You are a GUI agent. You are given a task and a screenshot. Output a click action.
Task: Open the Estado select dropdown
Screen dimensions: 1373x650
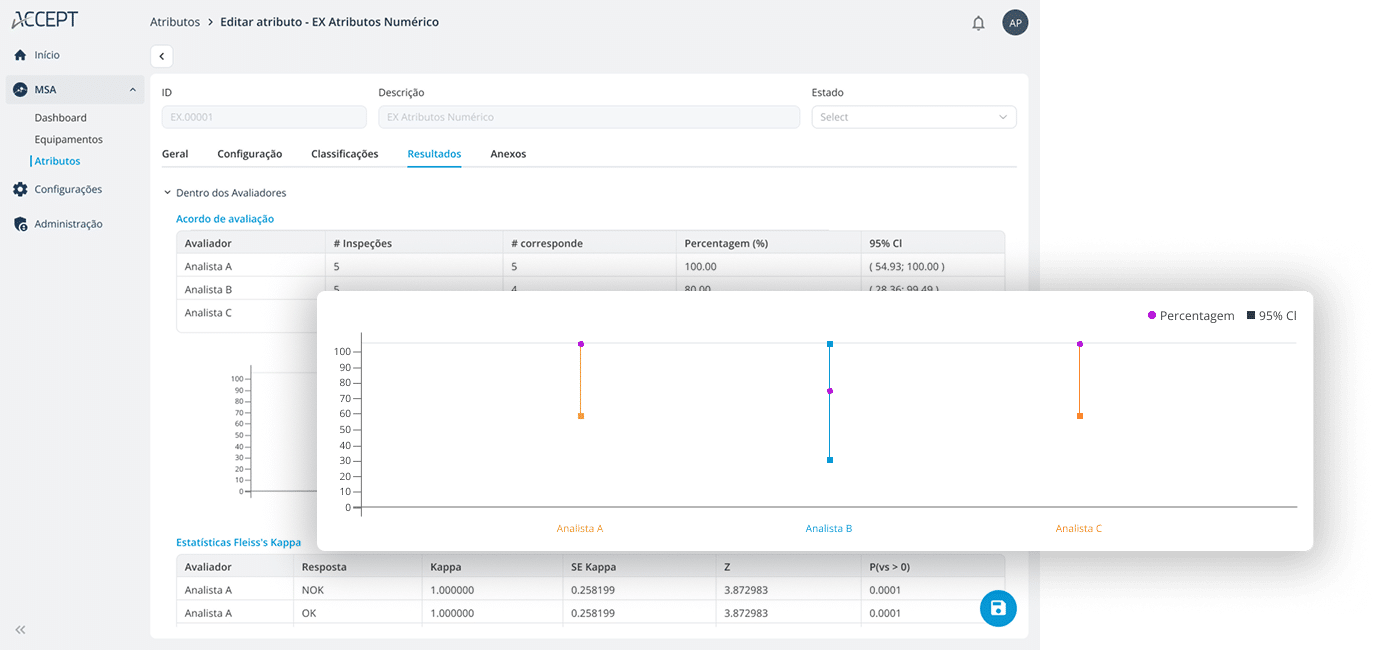pyautogui.click(x=913, y=117)
